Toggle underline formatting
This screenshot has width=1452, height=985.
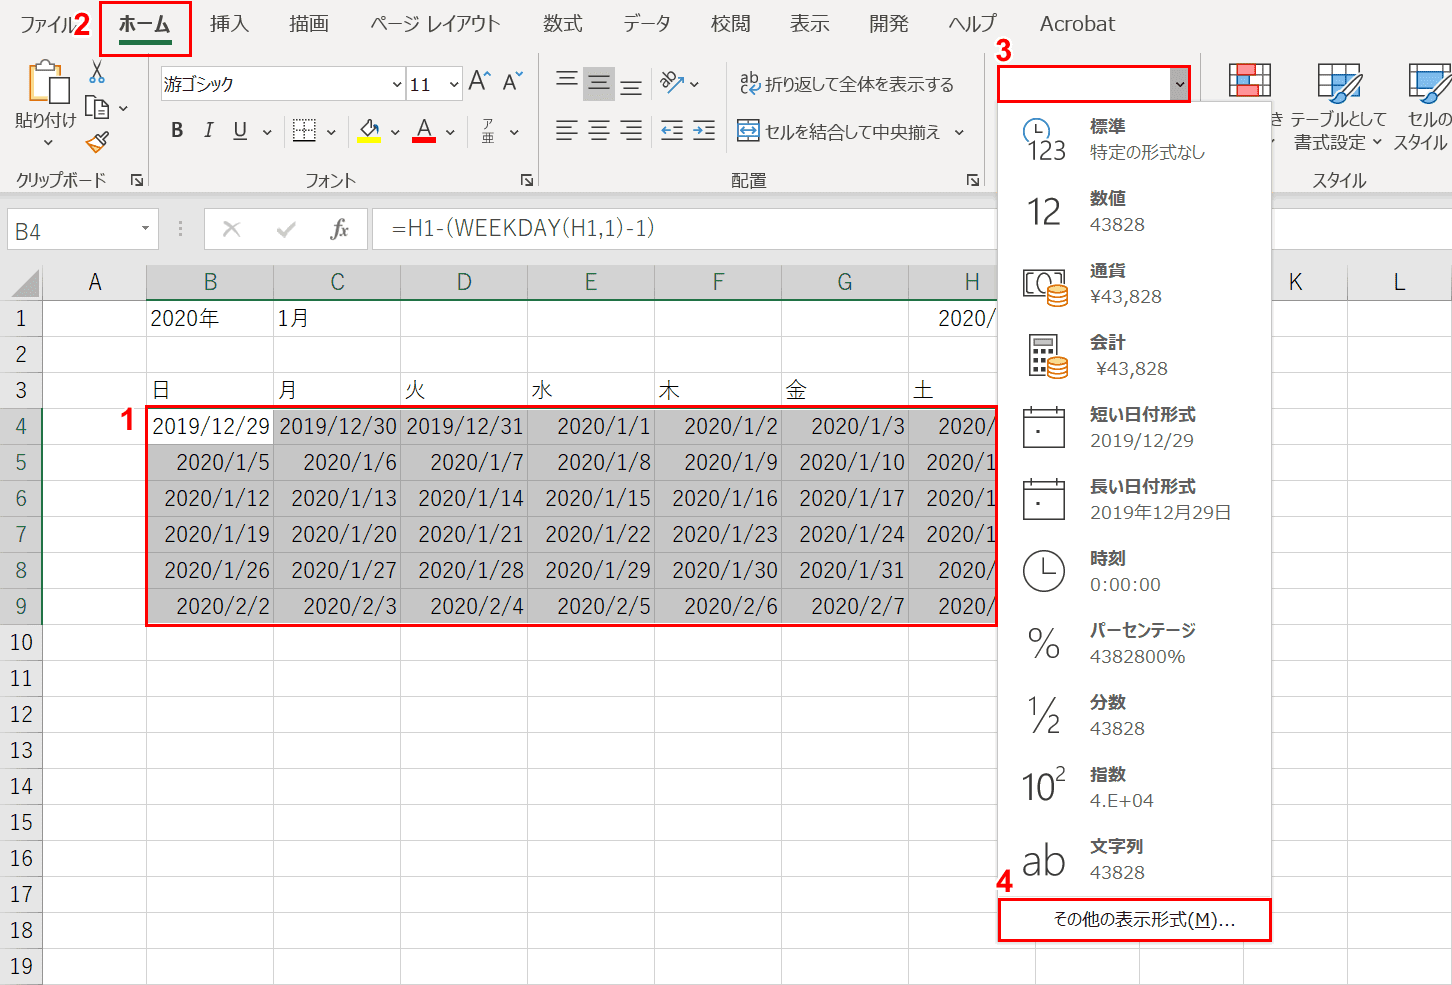pos(240,130)
